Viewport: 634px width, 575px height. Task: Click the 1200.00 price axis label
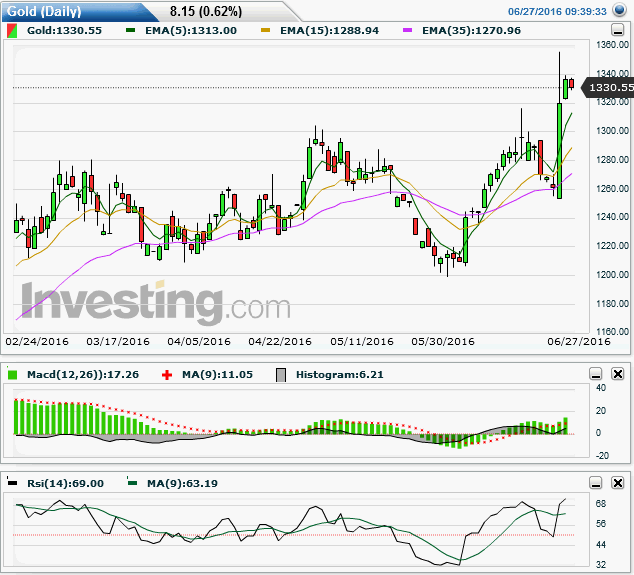point(613,275)
